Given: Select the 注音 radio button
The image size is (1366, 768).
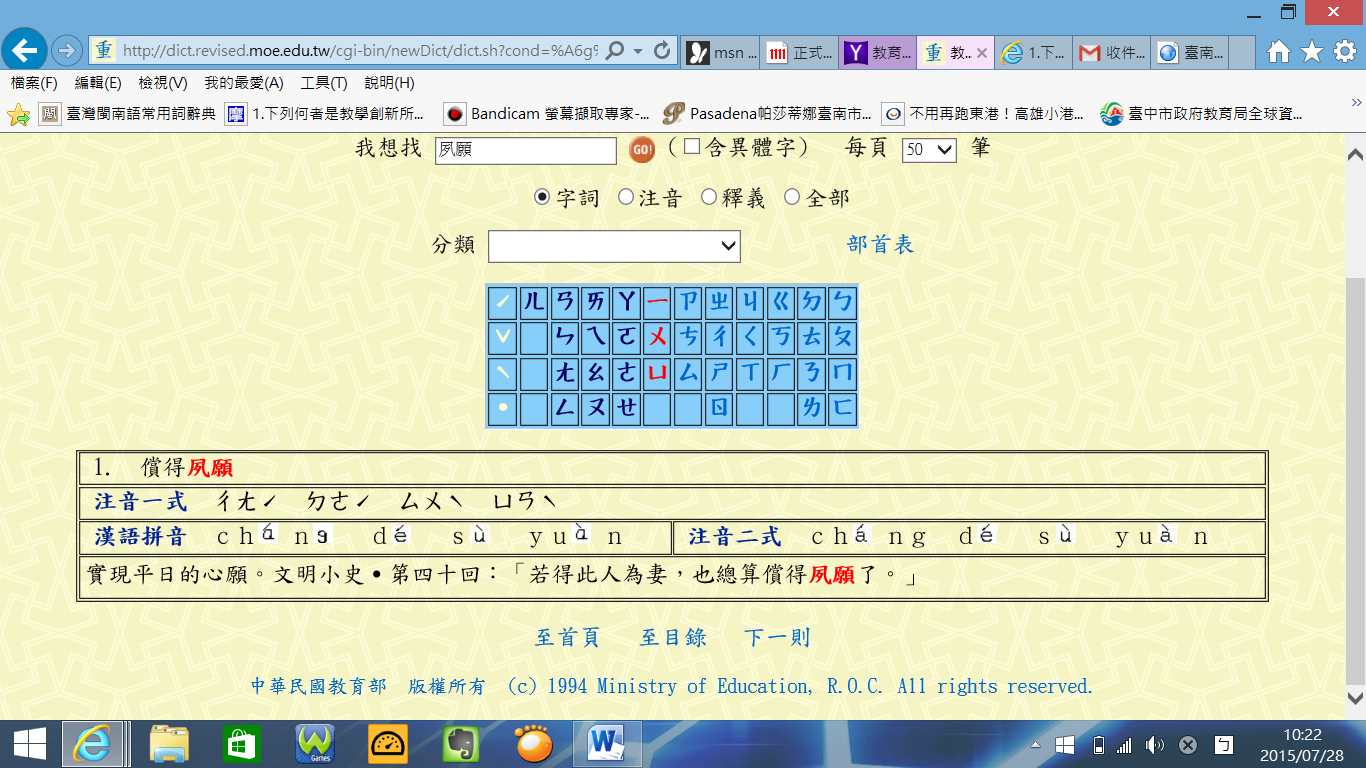Looking at the screenshot, I should (x=626, y=197).
